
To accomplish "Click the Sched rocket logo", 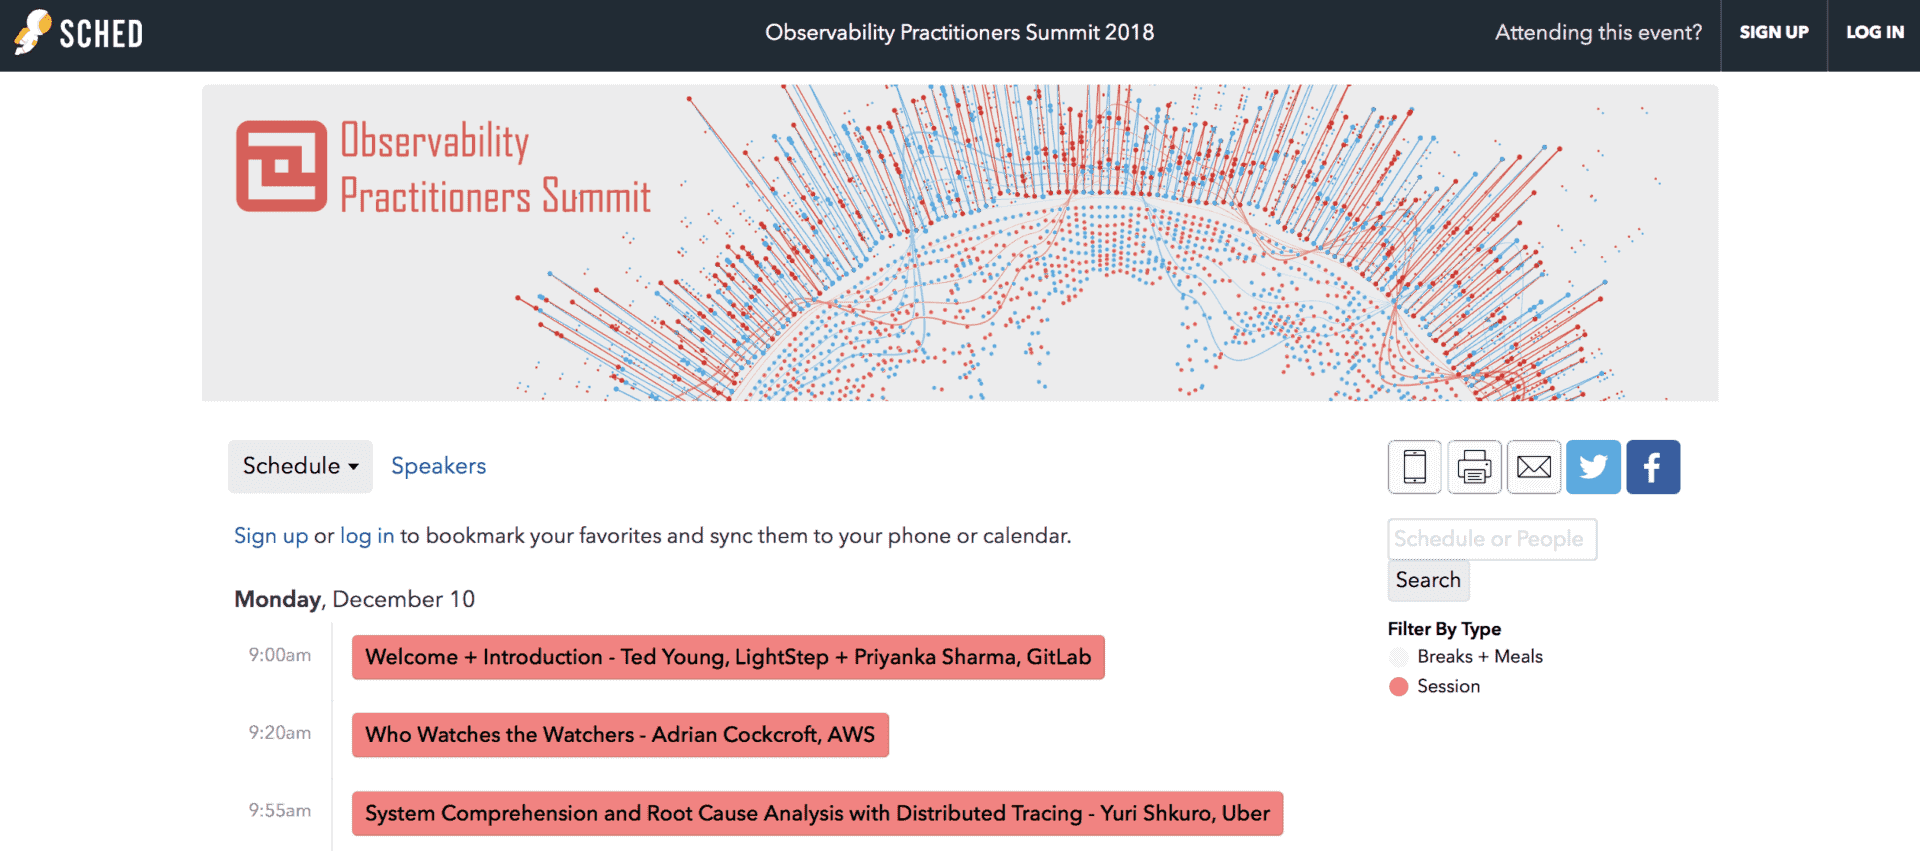I will 78,33.
